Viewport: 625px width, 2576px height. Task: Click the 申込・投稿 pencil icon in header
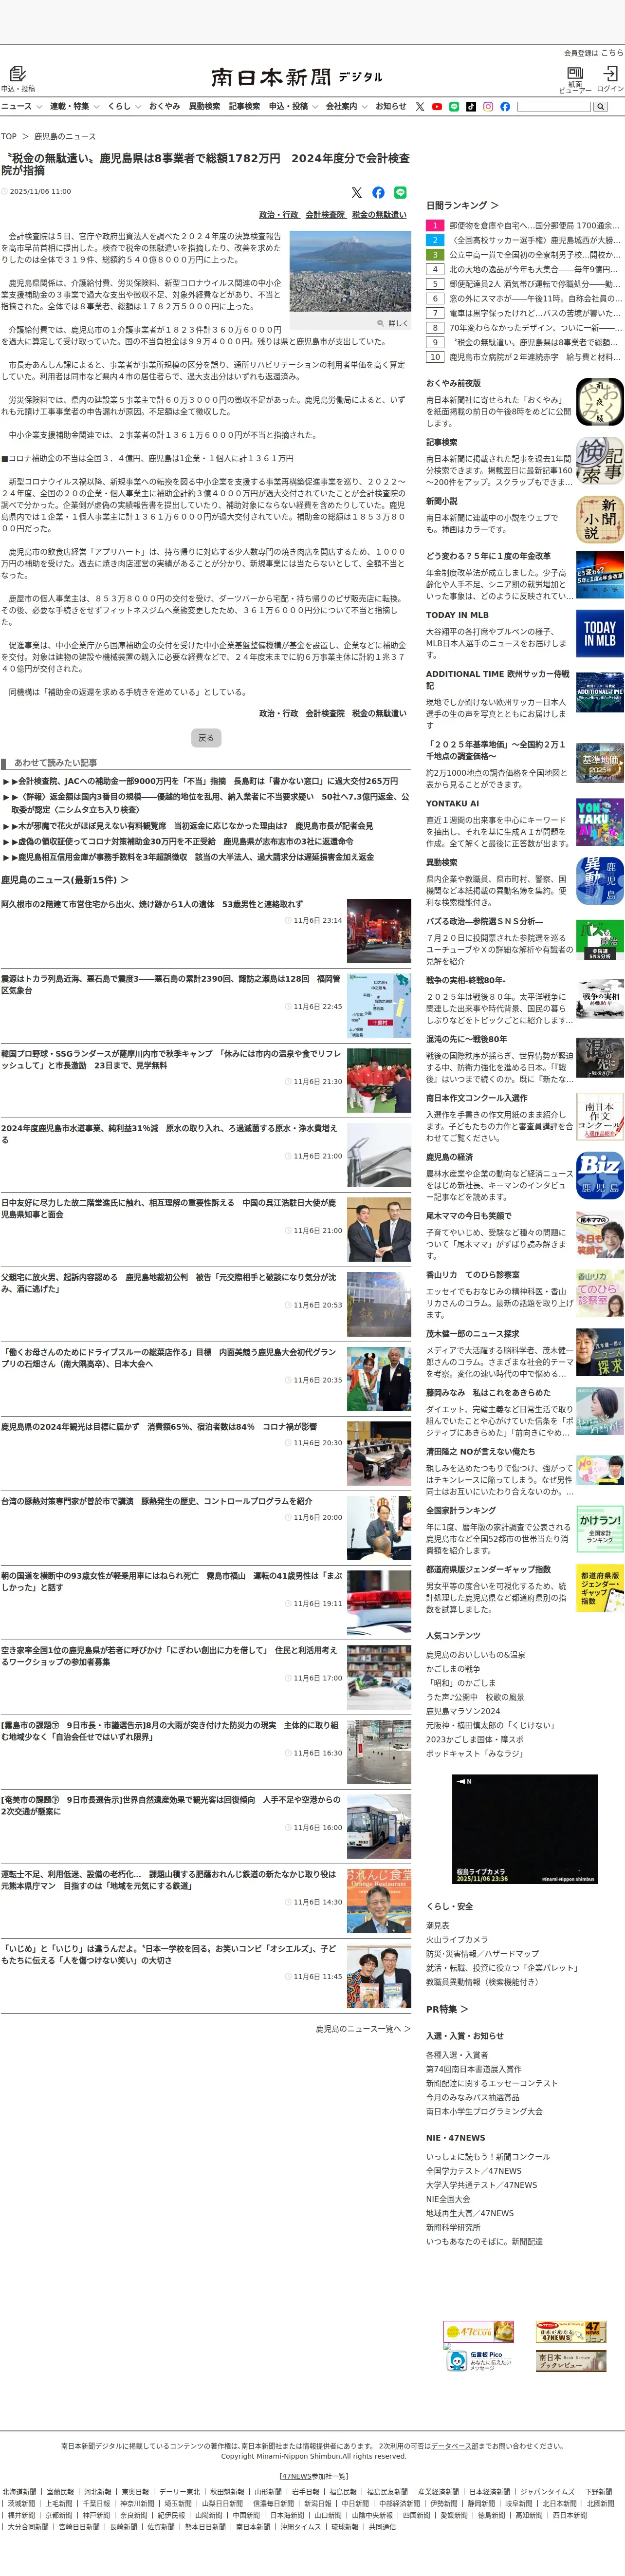(x=17, y=73)
